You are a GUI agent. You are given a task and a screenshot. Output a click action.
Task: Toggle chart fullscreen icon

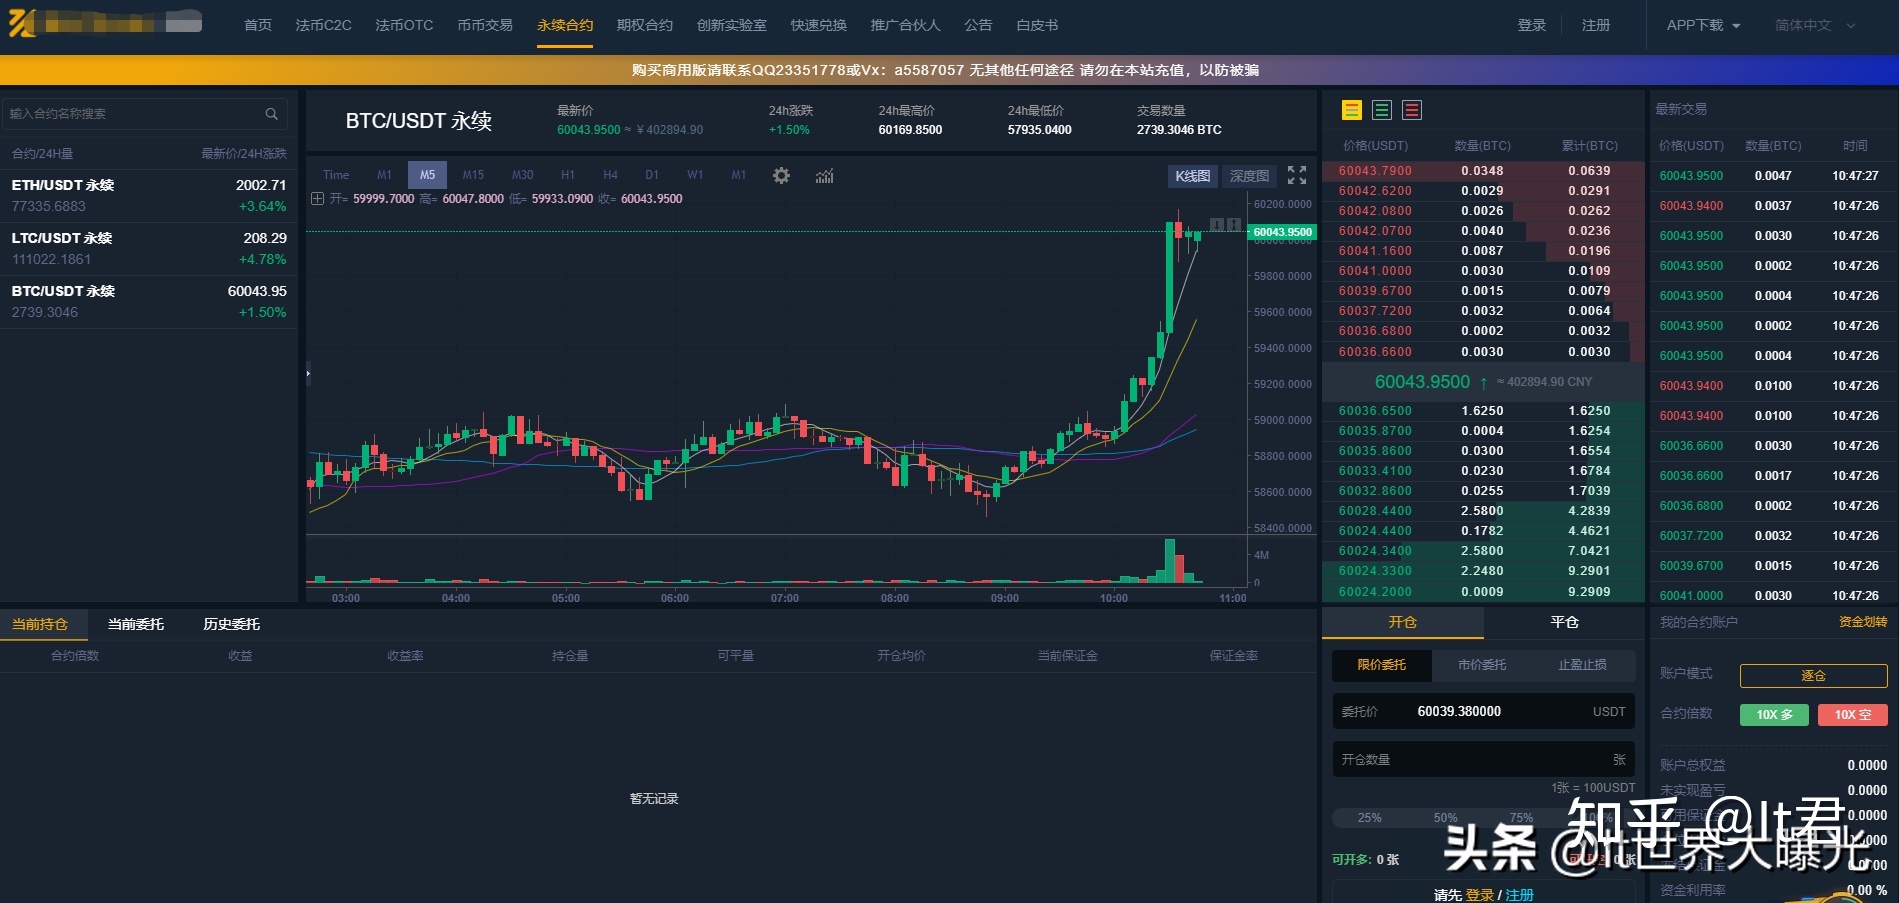point(1297,175)
